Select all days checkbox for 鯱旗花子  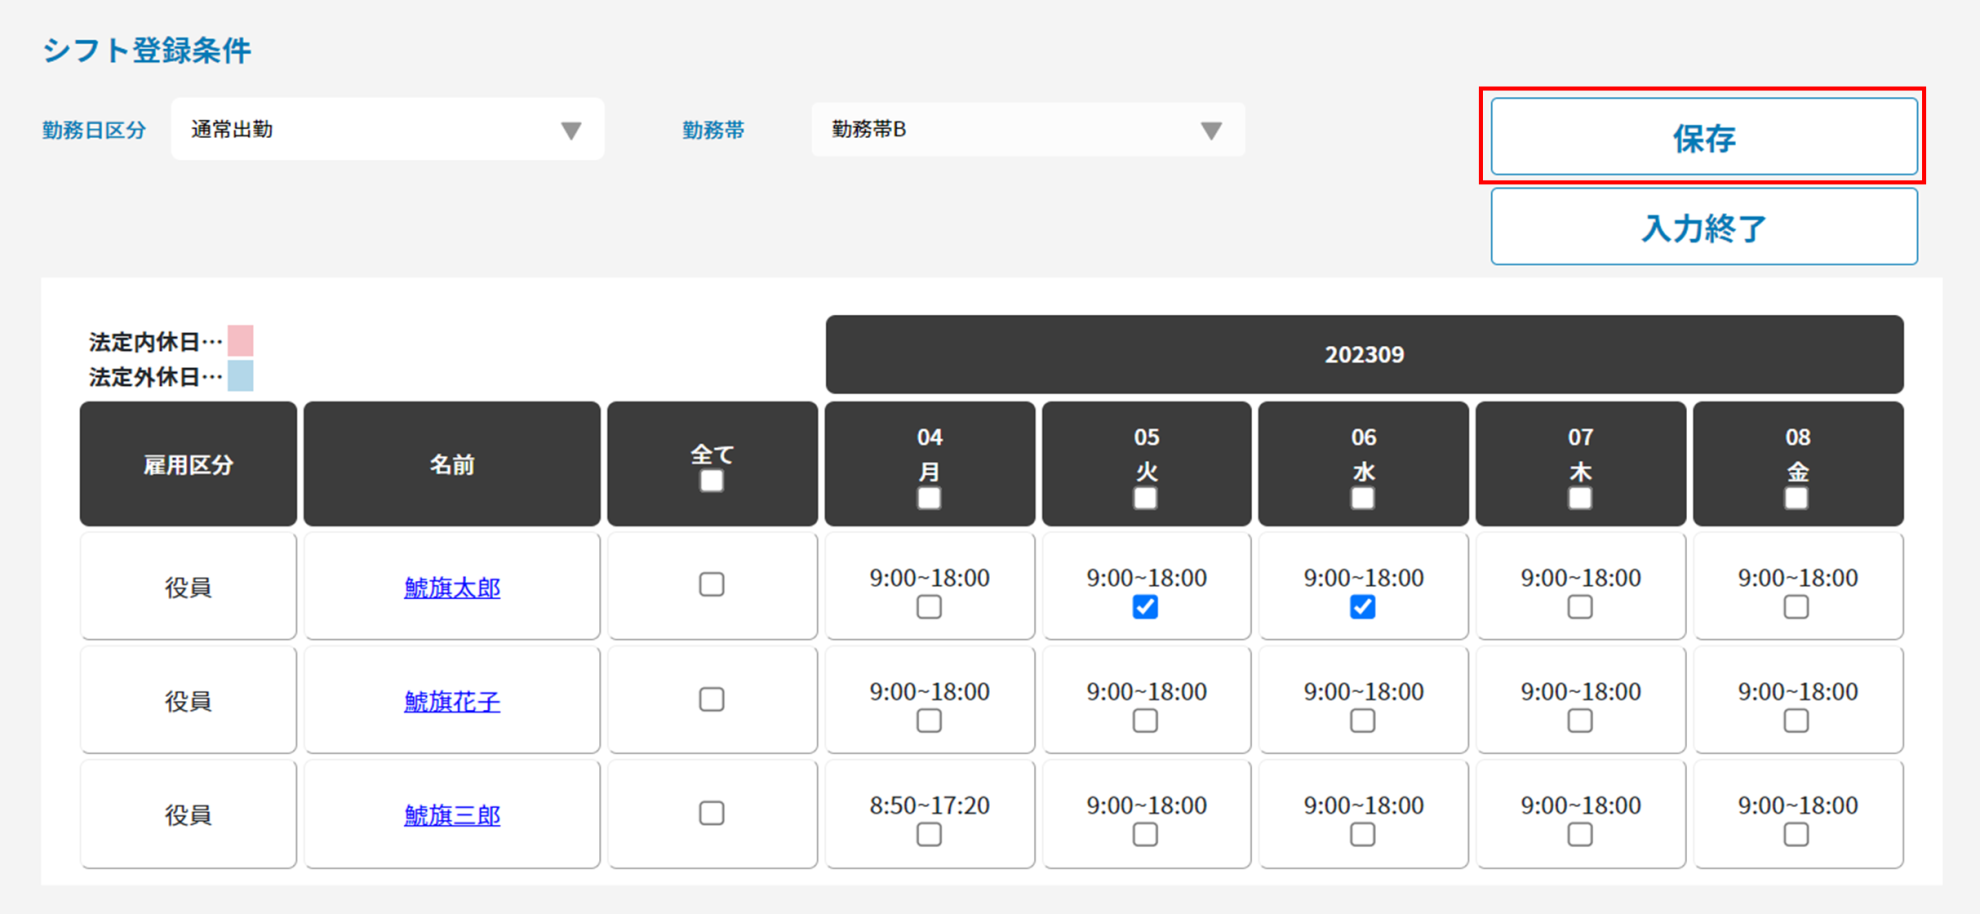[x=712, y=699]
